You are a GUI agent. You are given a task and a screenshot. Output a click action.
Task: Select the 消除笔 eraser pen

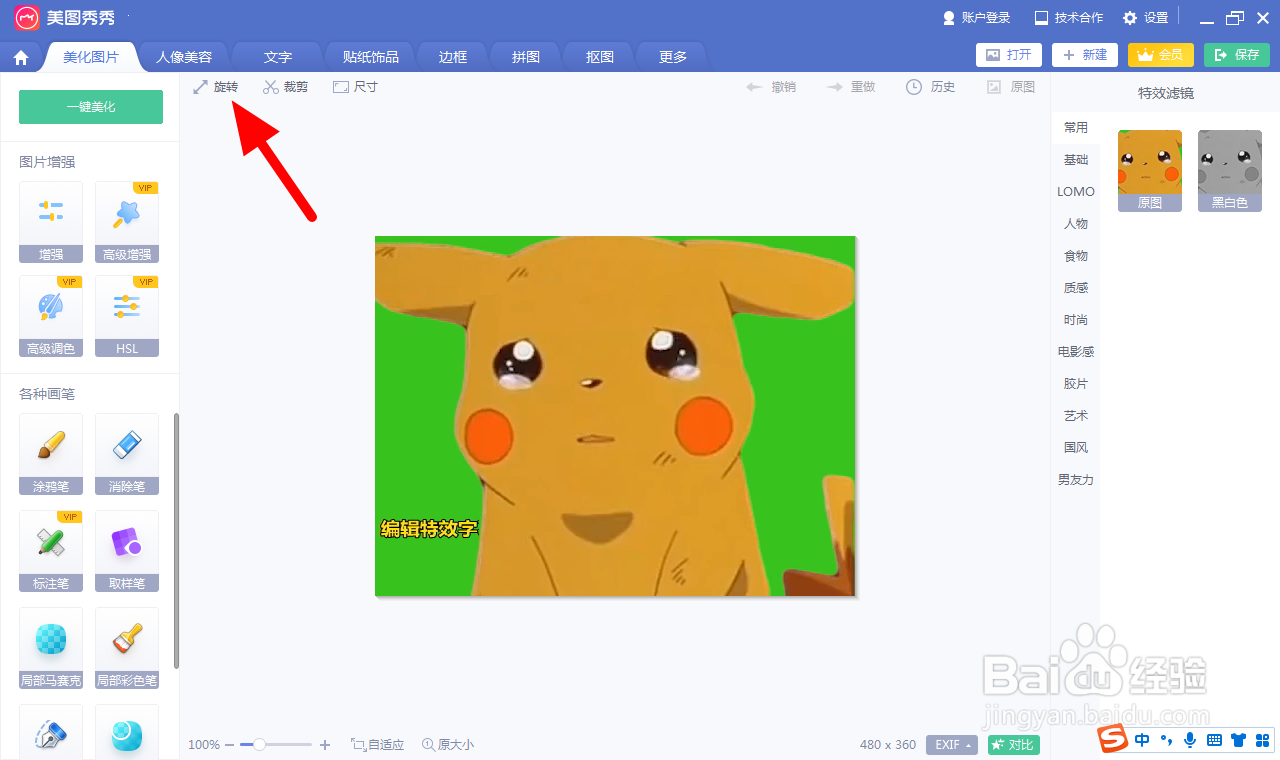[127, 454]
